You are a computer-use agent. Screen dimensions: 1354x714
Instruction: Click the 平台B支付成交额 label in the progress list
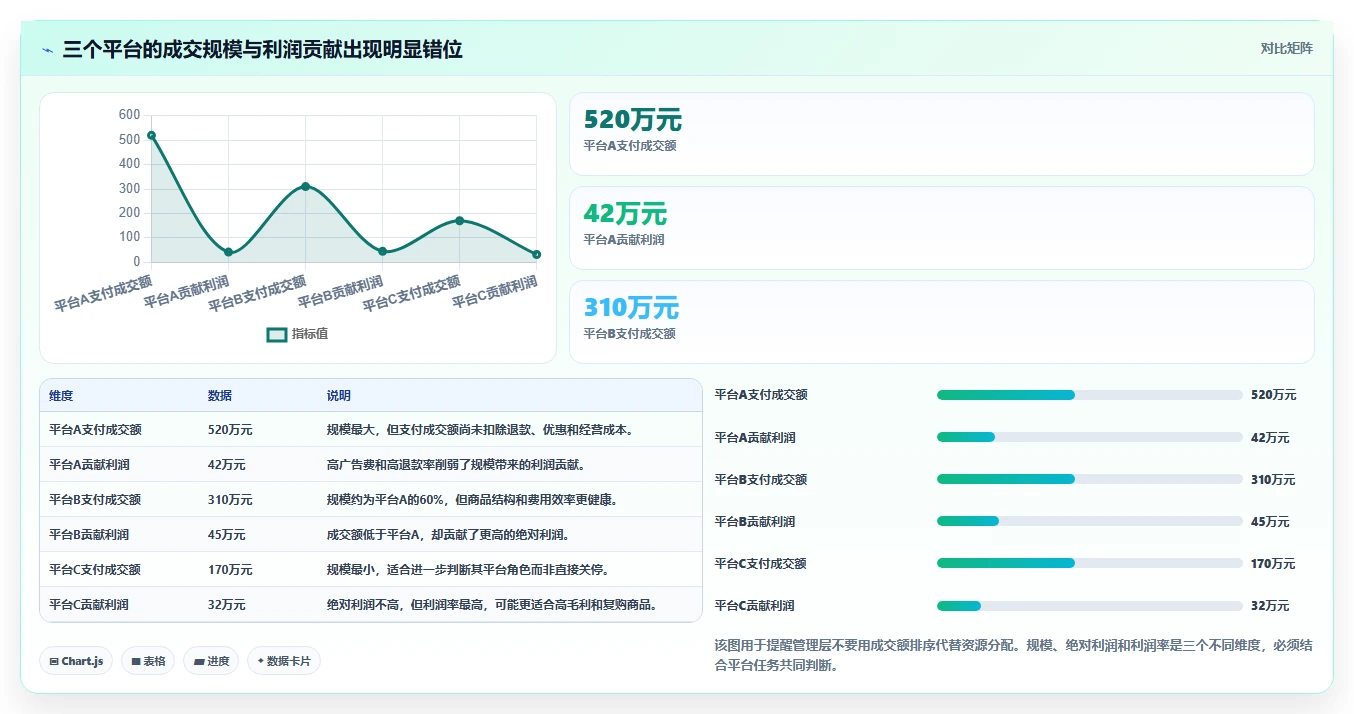tap(761, 479)
